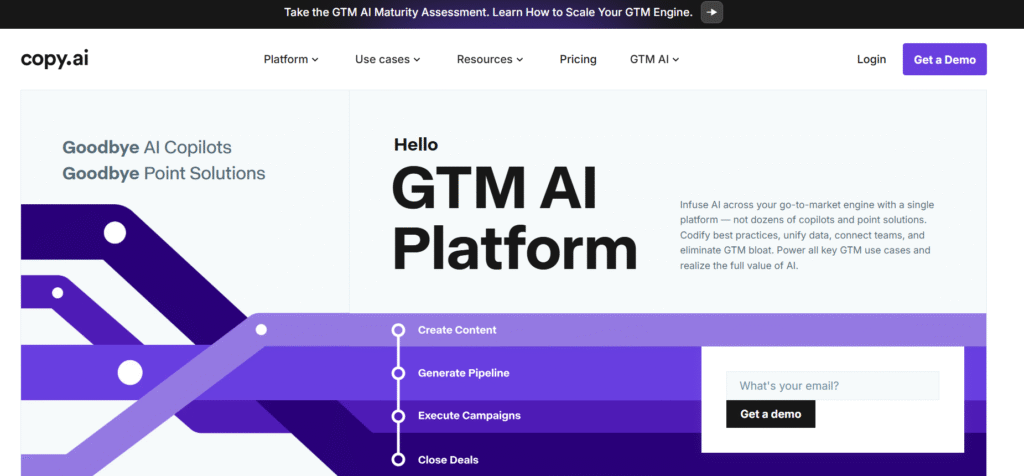Expand the GTM AI menu chevron
1024x476 pixels.
676,59
